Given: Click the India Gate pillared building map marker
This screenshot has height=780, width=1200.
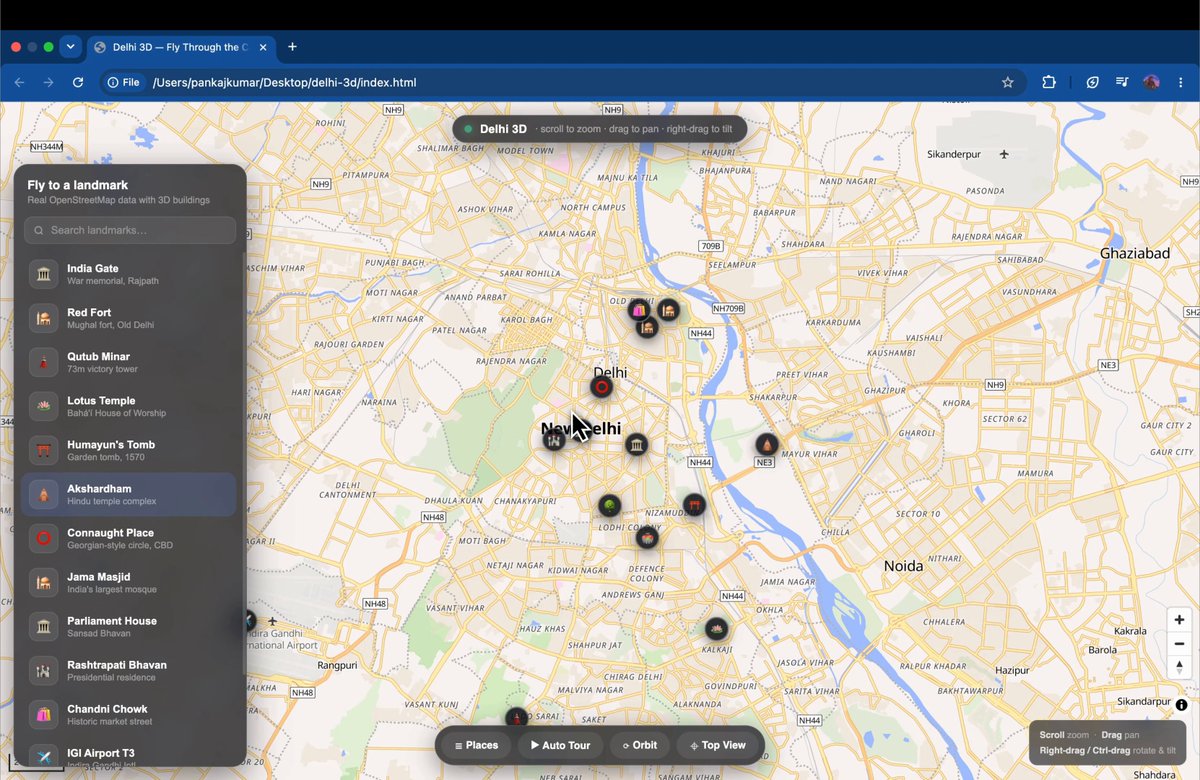Looking at the screenshot, I should [637, 445].
